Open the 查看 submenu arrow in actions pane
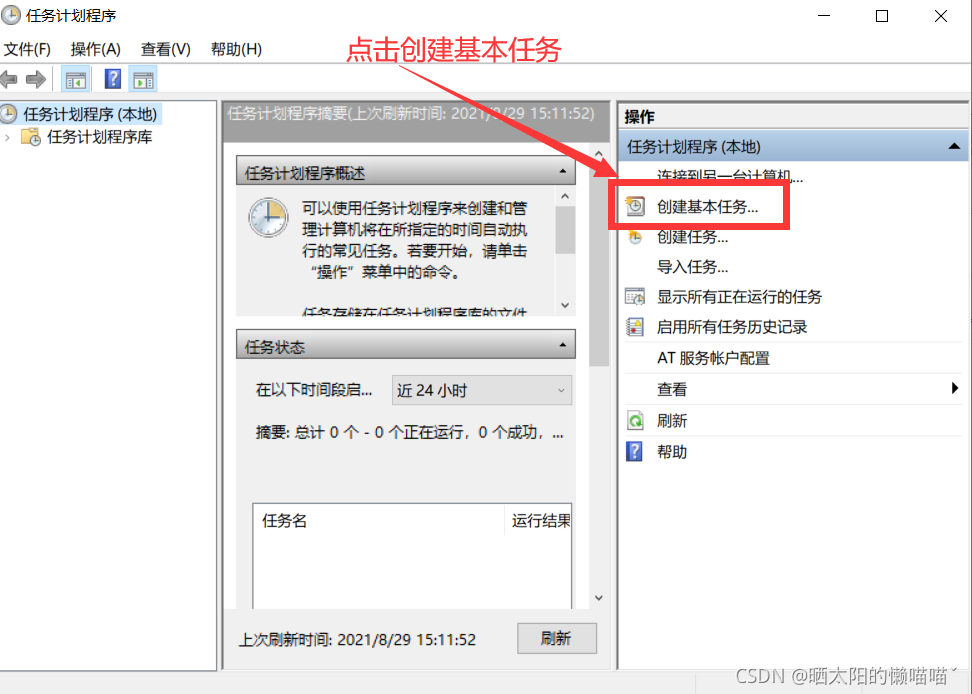The width and height of the screenshot is (972, 694). [x=955, y=389]
